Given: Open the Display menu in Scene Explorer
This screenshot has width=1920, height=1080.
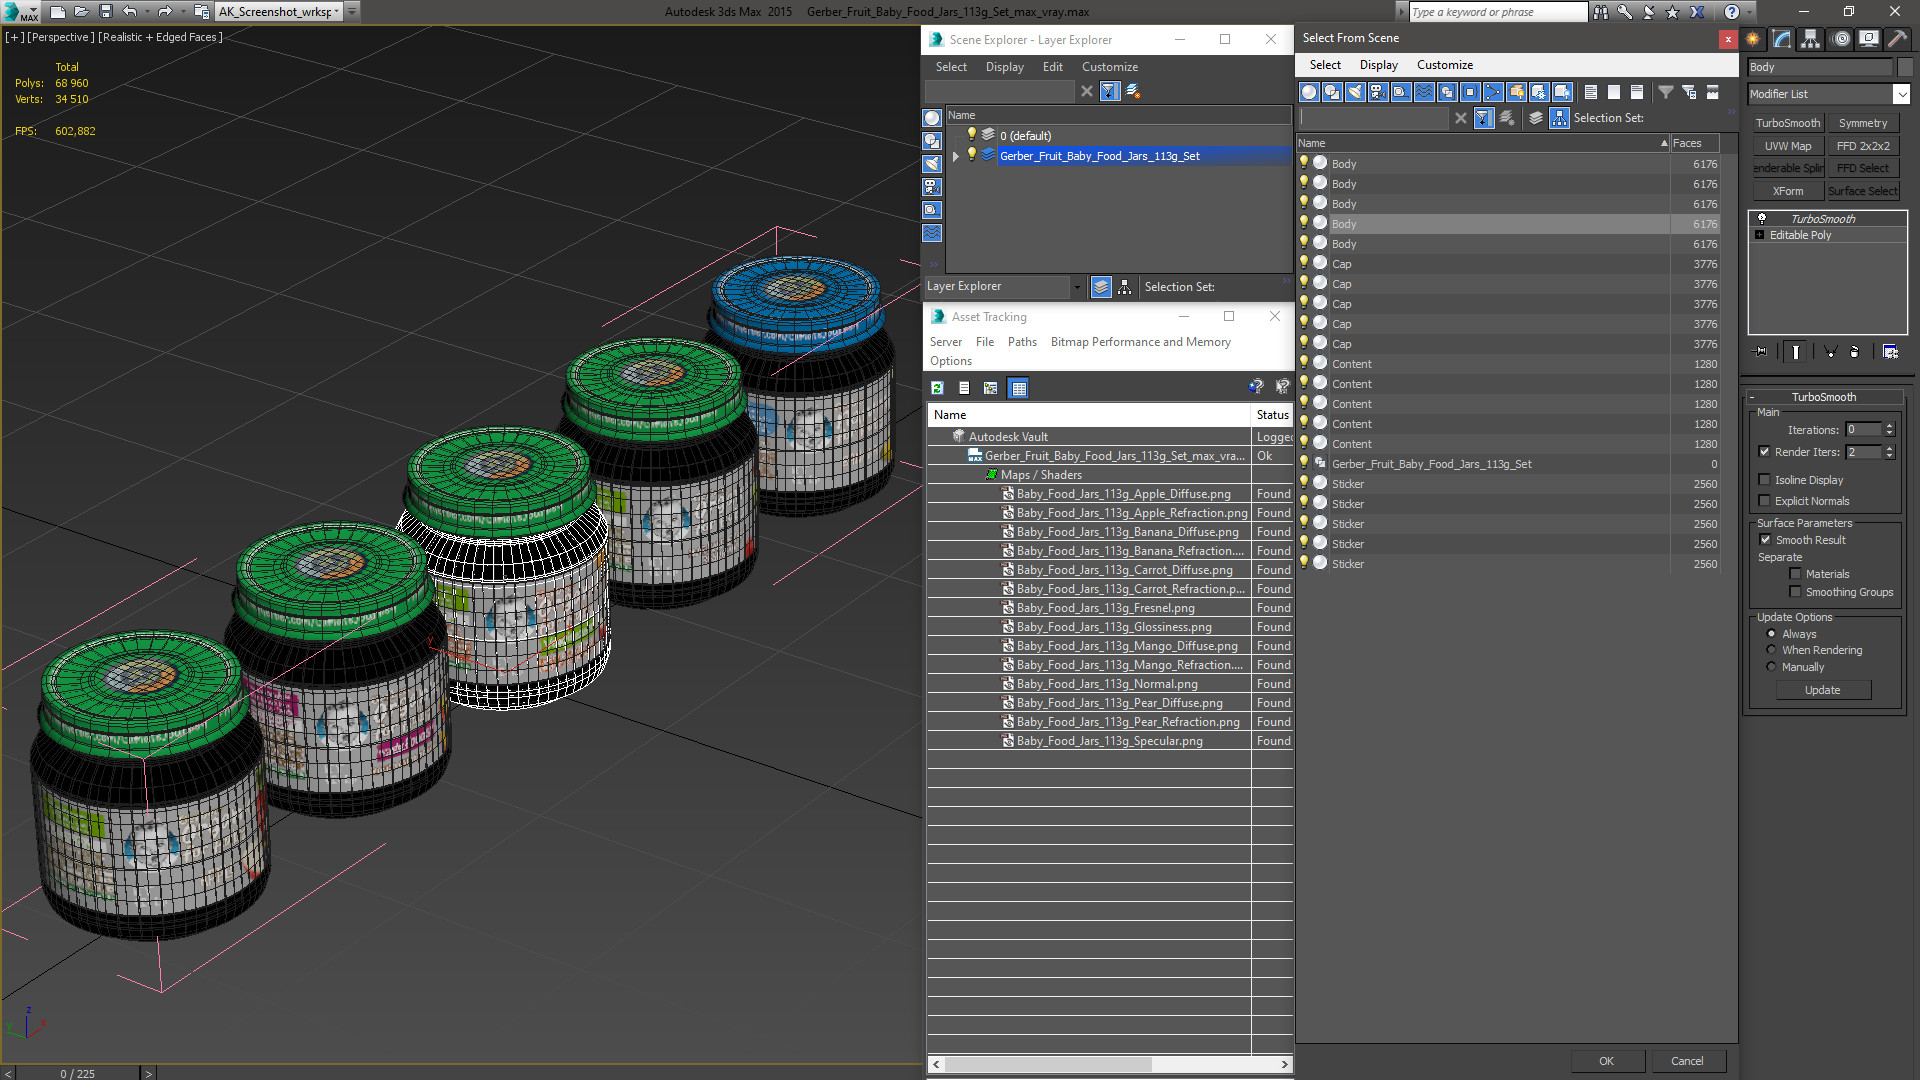Looking at the screenshot, I should click(1004, 67).
